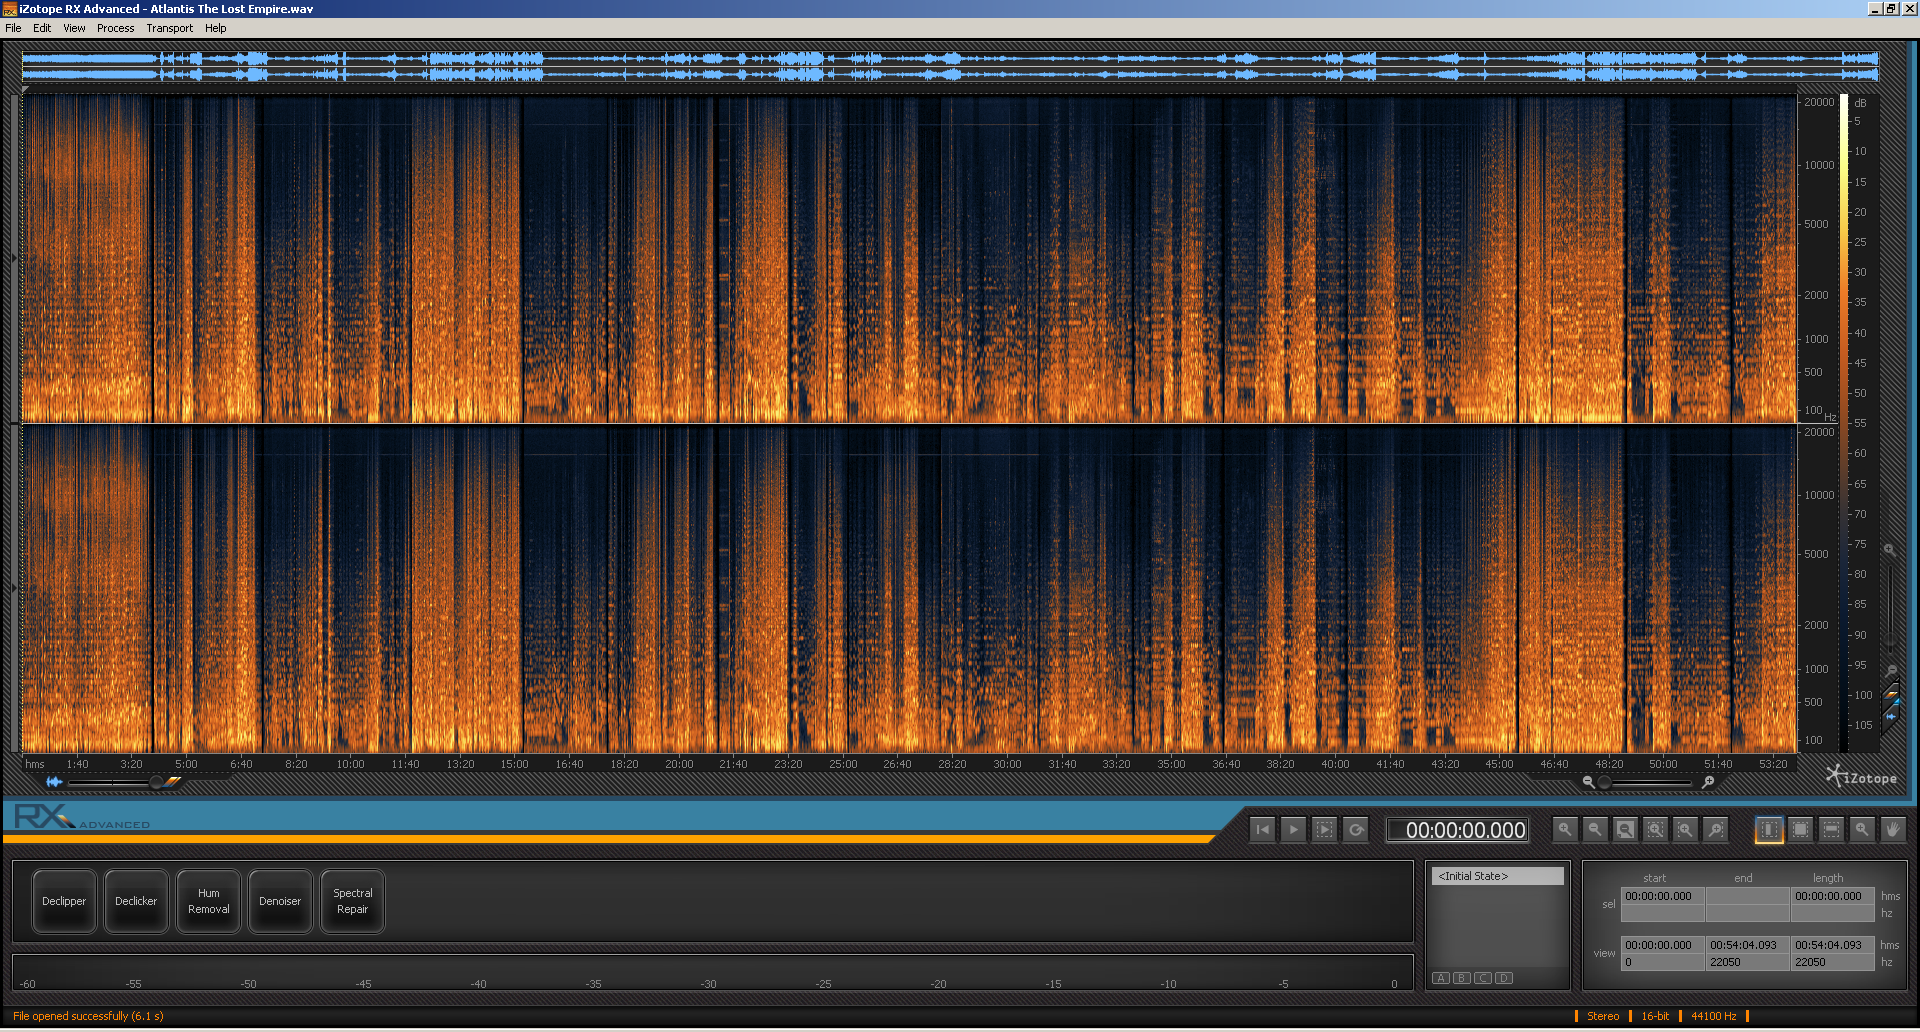1920x1032 pixels.
Task: Open the File menu
Action: (13, 28)
